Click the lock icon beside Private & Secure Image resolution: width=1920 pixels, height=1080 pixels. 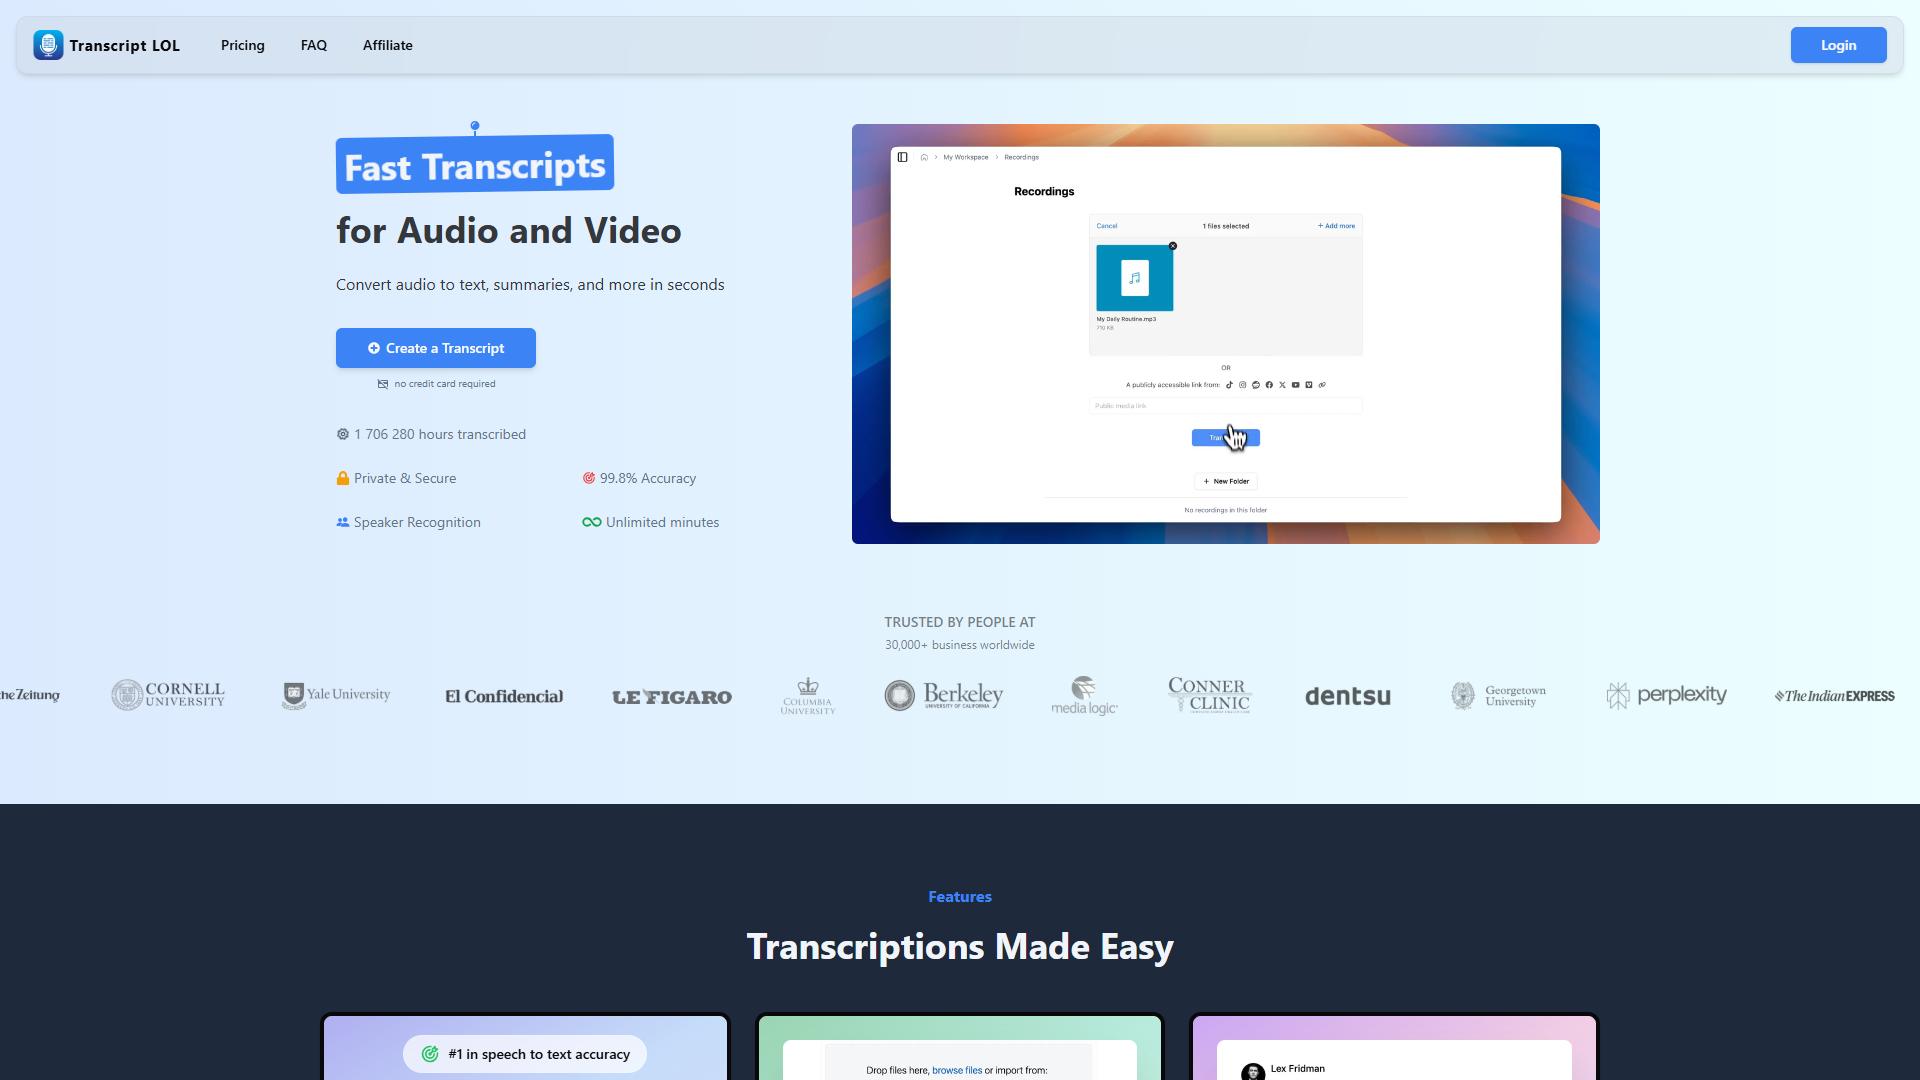coord(343,478)
